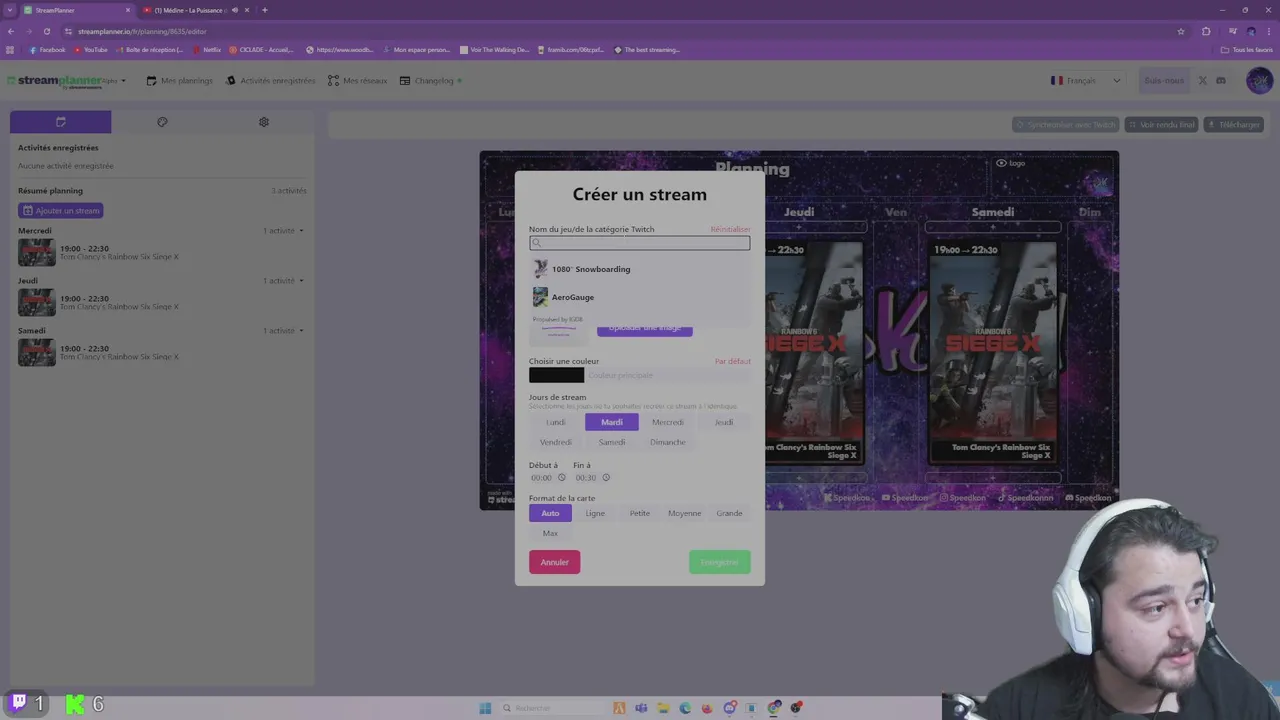Select Samedi as stream day
Image resolution: width=1280 pixels, height=720 pixels.
click(x=612, y=442)
